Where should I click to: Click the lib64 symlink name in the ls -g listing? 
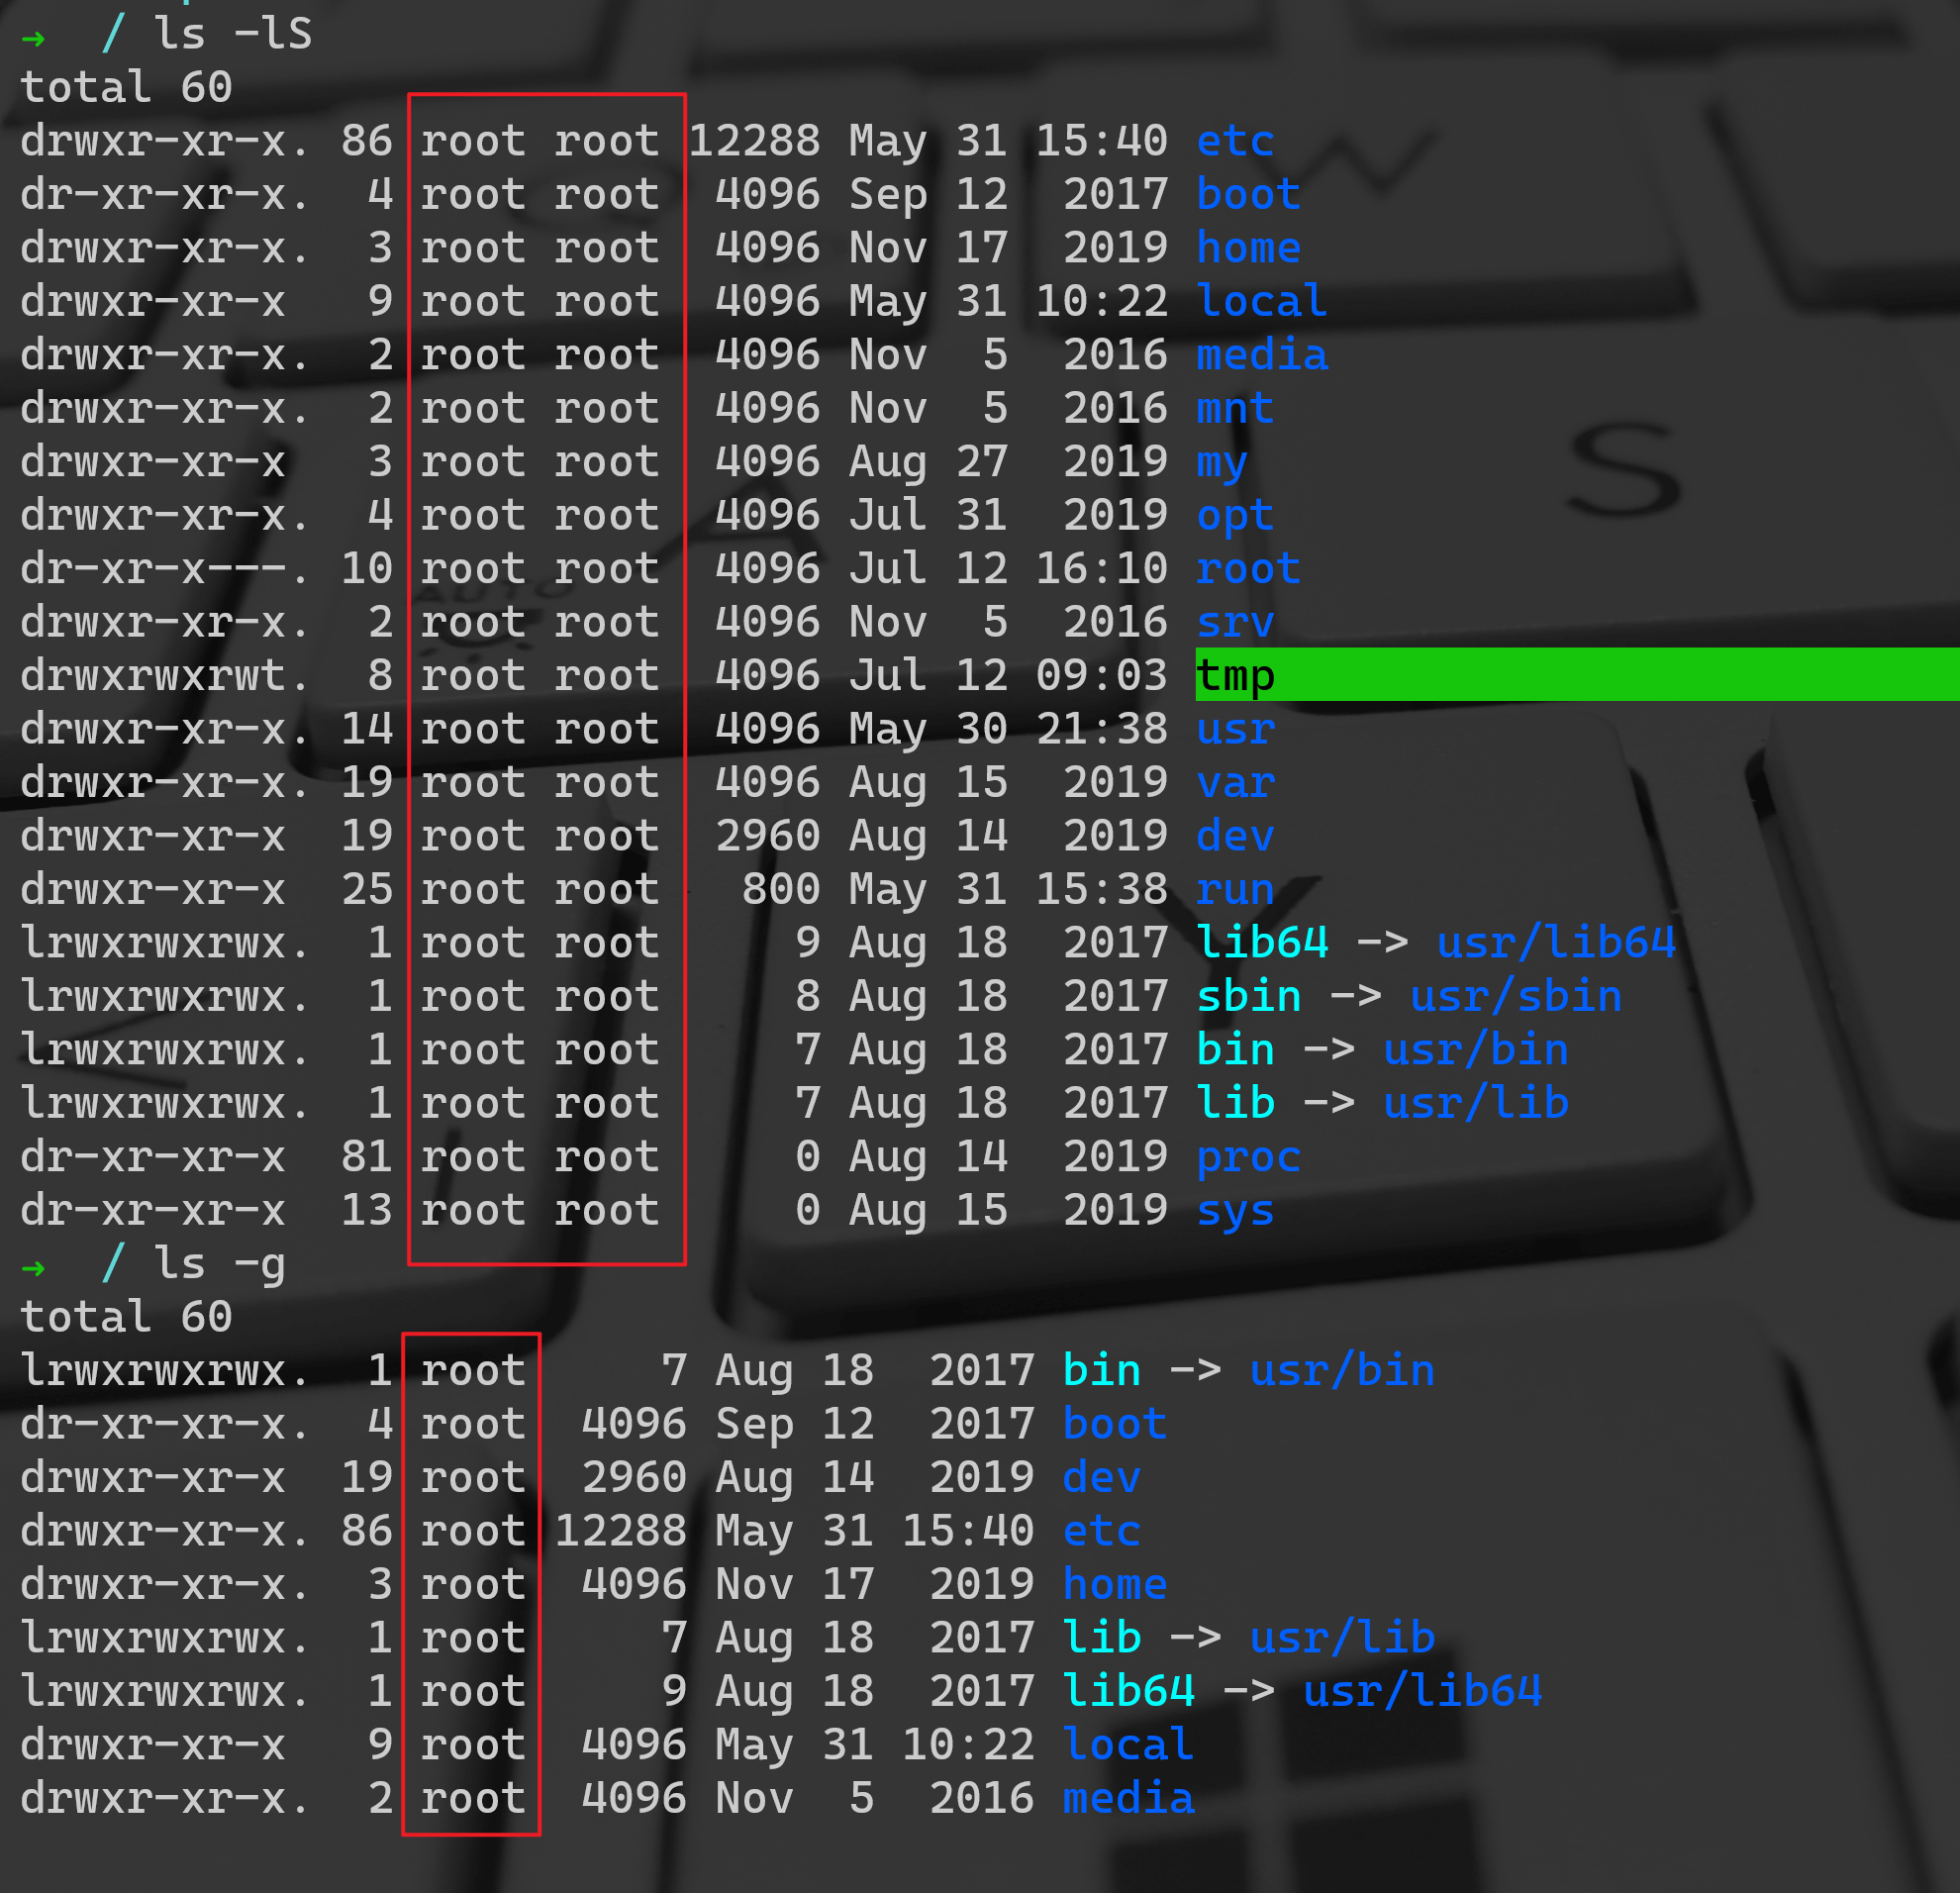click(1128, 1691)
